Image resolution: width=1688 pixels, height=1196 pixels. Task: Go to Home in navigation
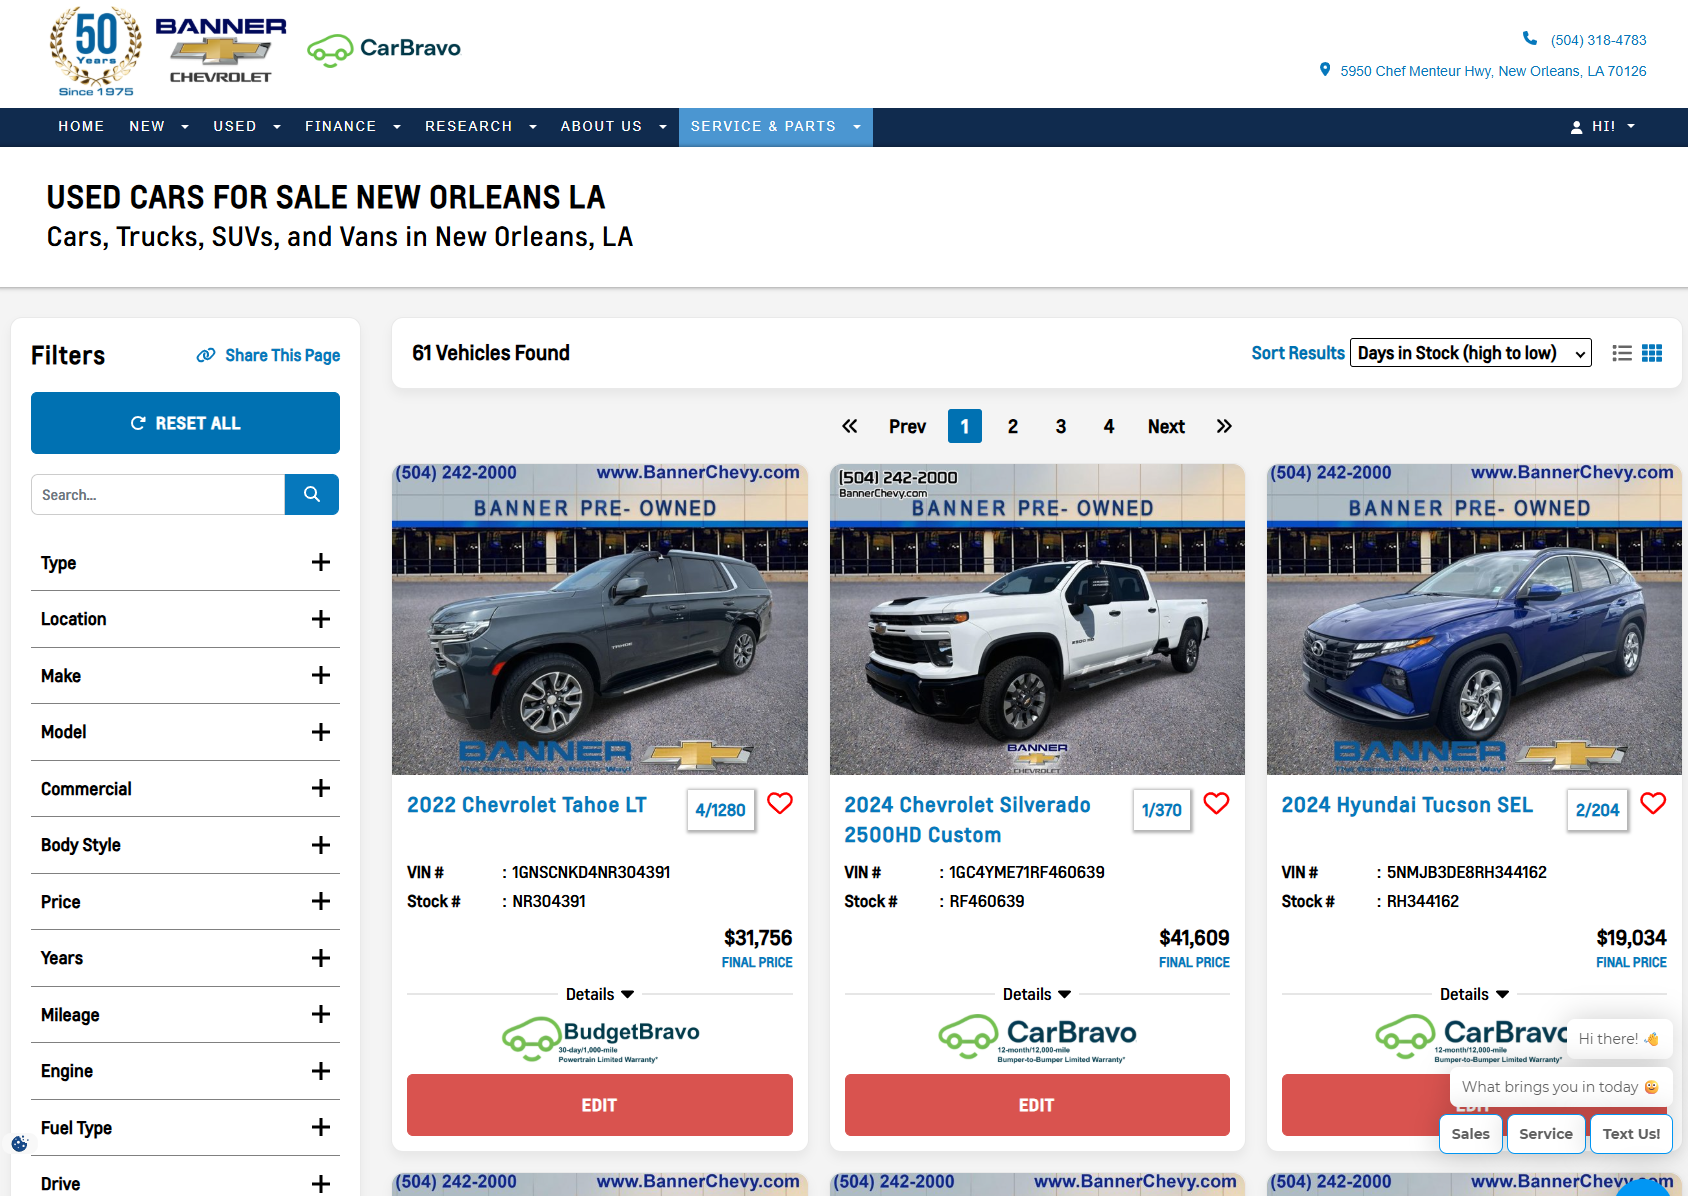click(x=81, y=126)
